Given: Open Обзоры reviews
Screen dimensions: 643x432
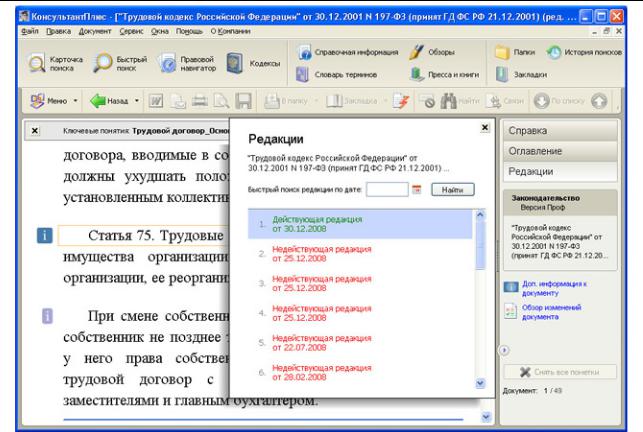Looking at the screenshot, I should tap(432, 52).
